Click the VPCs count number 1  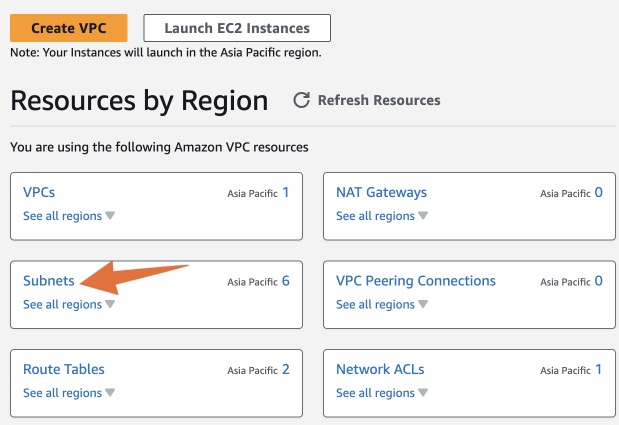tap(285, 192)
